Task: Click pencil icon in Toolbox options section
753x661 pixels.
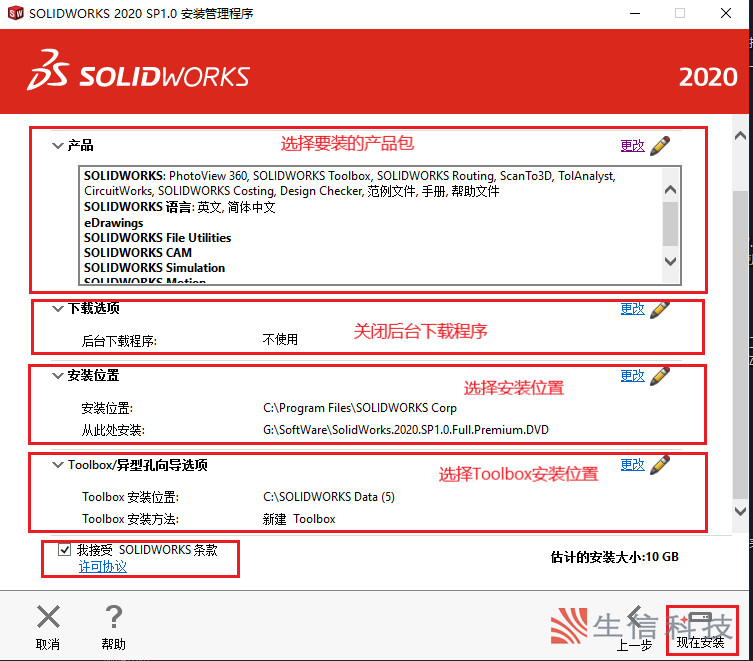Action: click(660, 465)
